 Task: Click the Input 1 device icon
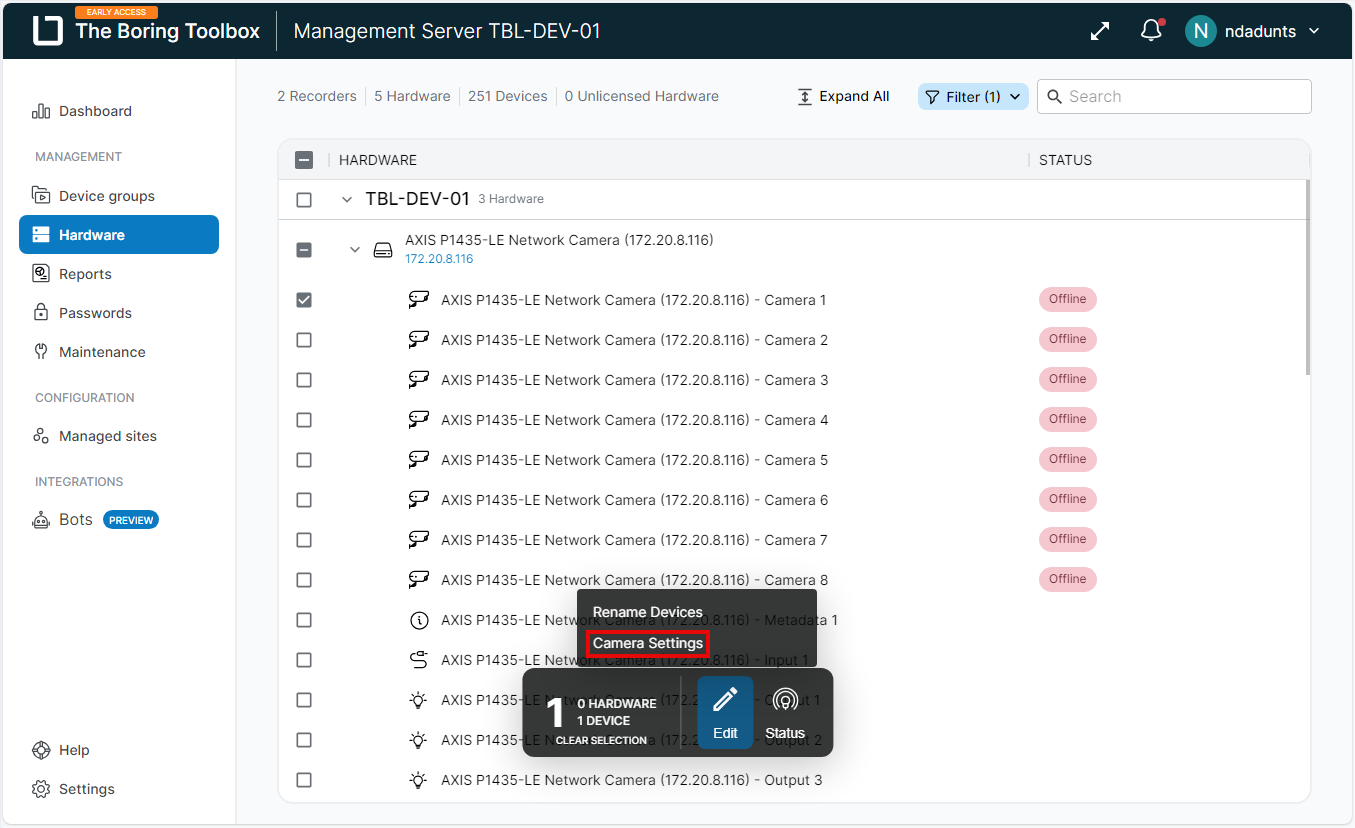click(419, 660)
